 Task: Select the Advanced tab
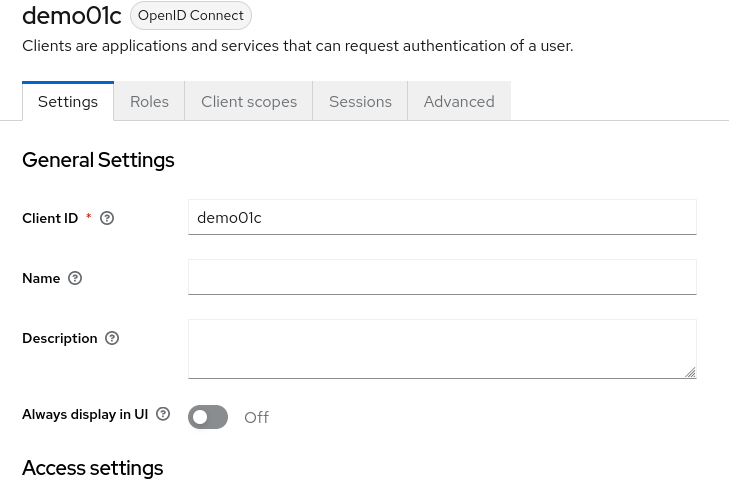click(x=459, y=102)
